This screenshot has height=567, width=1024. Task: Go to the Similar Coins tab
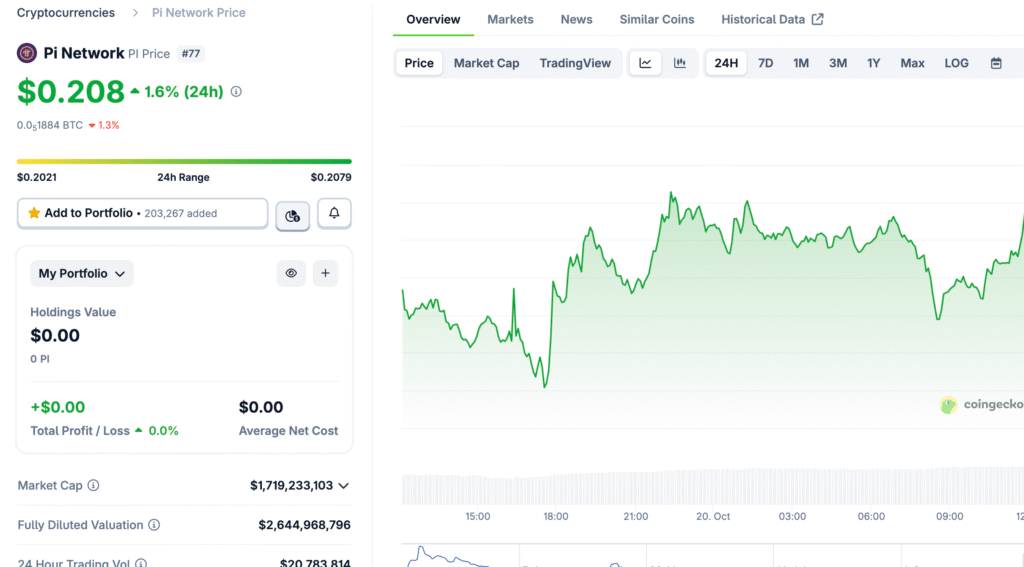coord(656,19)
